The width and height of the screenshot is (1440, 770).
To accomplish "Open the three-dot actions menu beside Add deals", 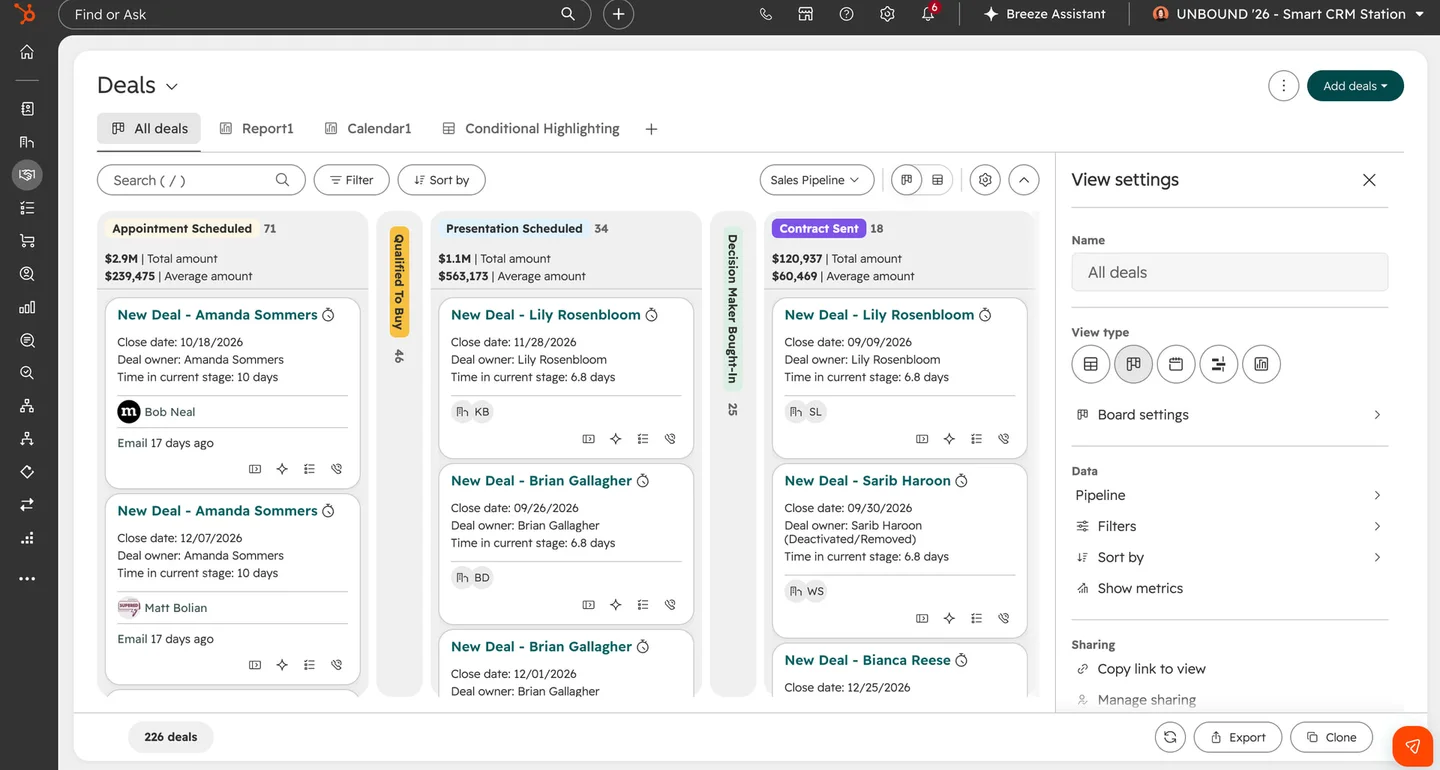I will pos(1284,86).
